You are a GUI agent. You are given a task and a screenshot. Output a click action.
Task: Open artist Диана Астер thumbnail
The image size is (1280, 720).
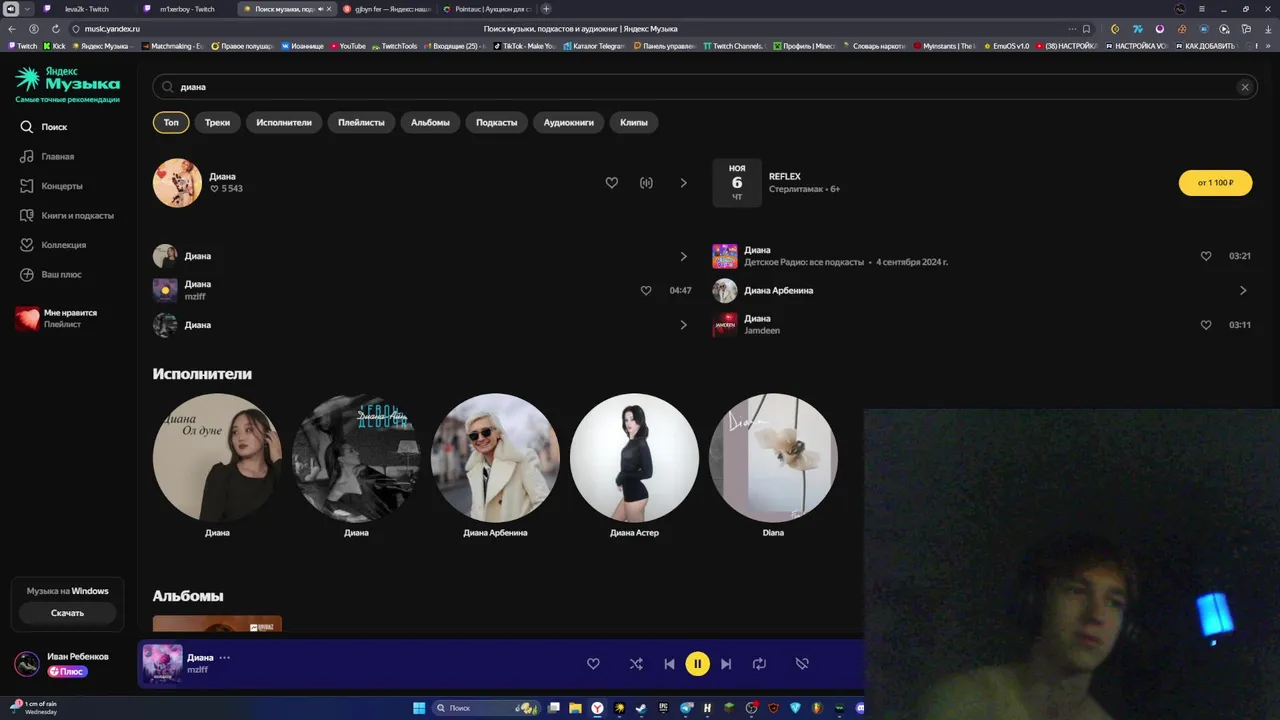[634, 457]
